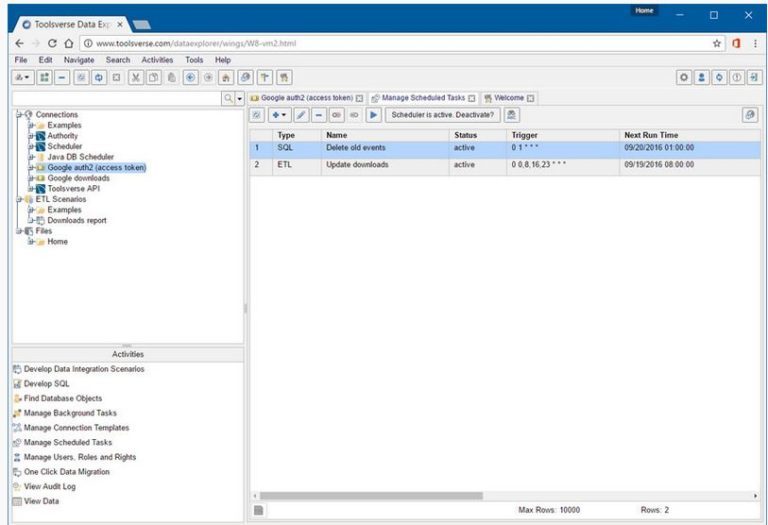The width and height of the screenshot is (768, 525).
Task: Remove the task using the task toolbar minus
Action: click(x=318, y=115)
